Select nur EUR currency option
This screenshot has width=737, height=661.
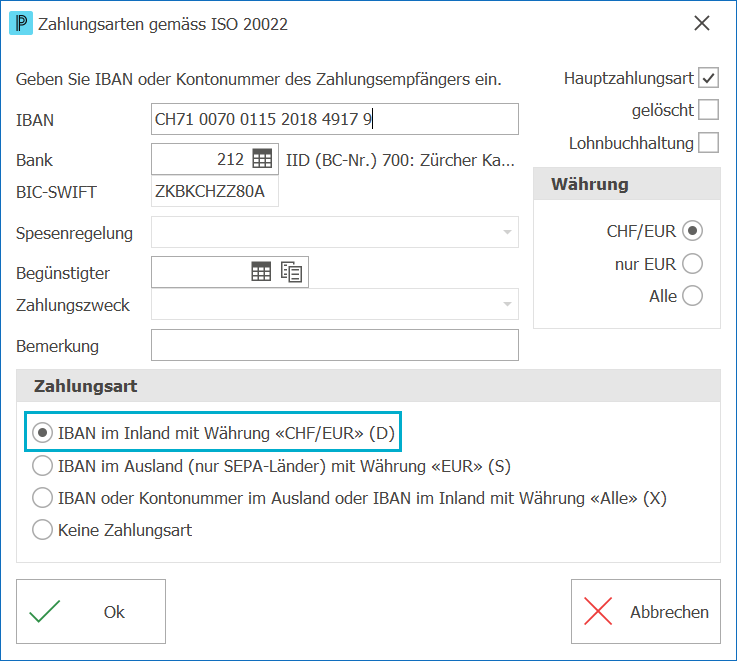692,264
